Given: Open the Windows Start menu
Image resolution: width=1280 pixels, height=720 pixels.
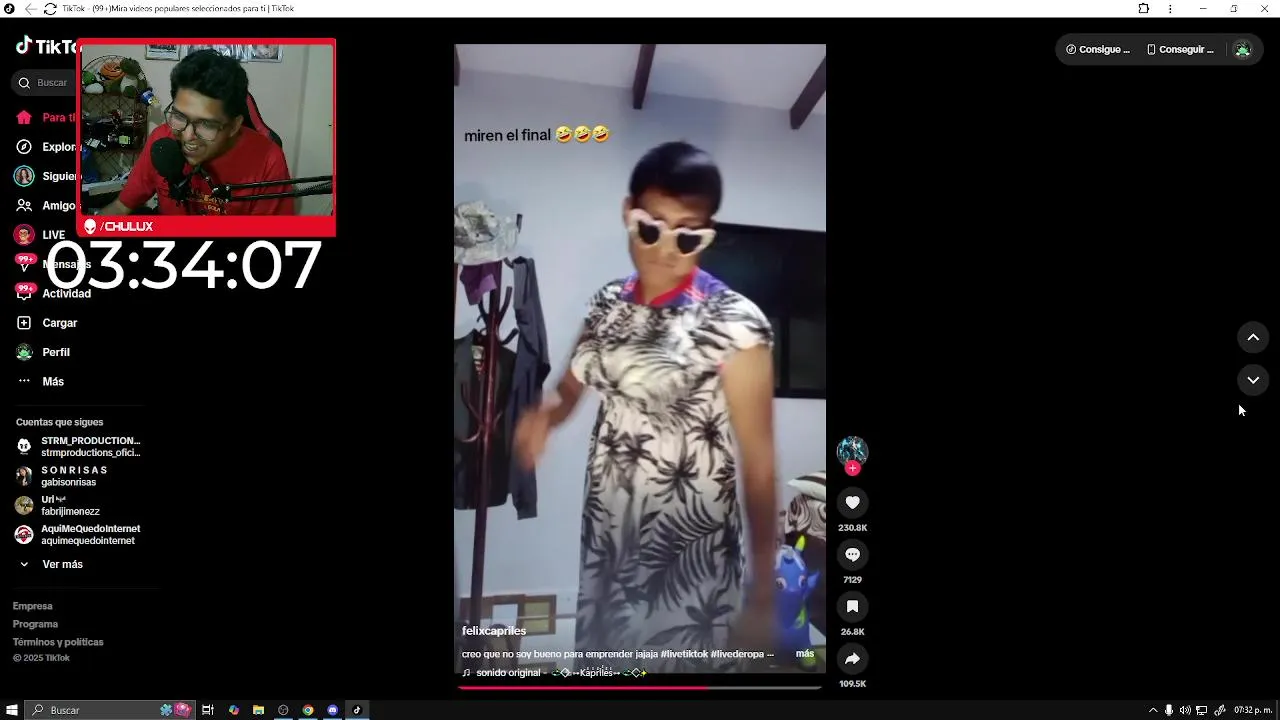Looking at the screenshot, I should [x=12, y=710].
